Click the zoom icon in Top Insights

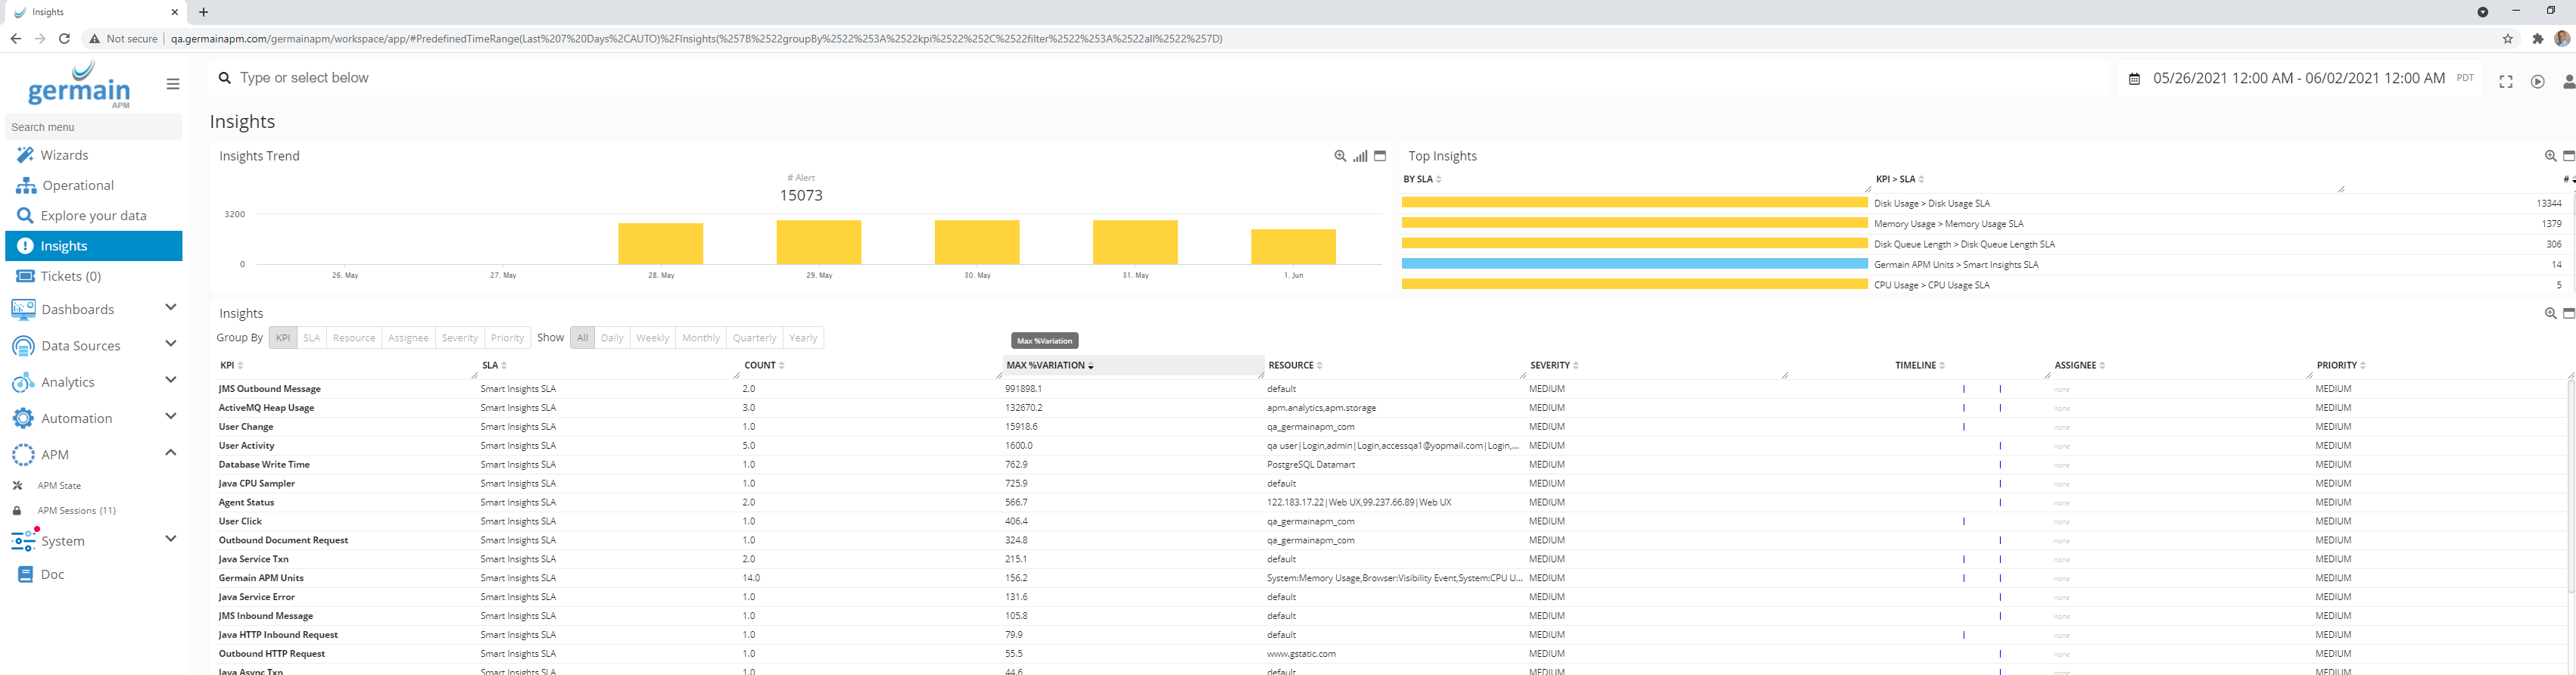click(x=2550, y=156)
